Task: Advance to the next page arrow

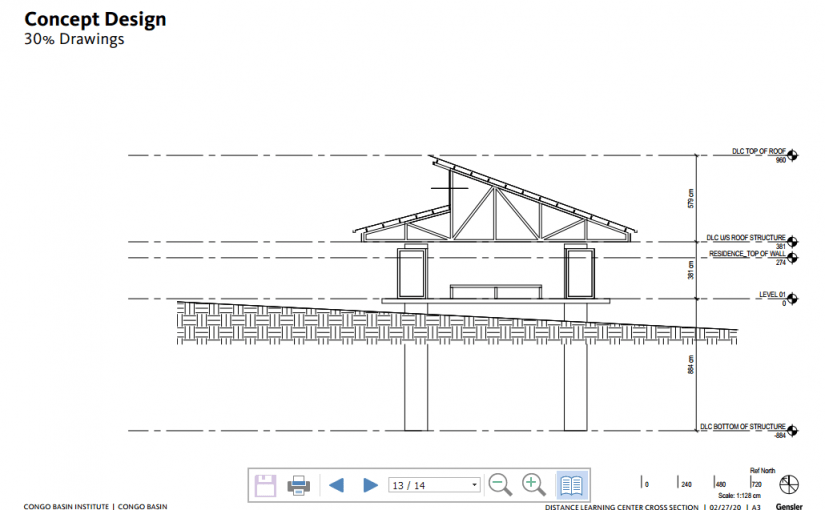Action: coord(369,485)
